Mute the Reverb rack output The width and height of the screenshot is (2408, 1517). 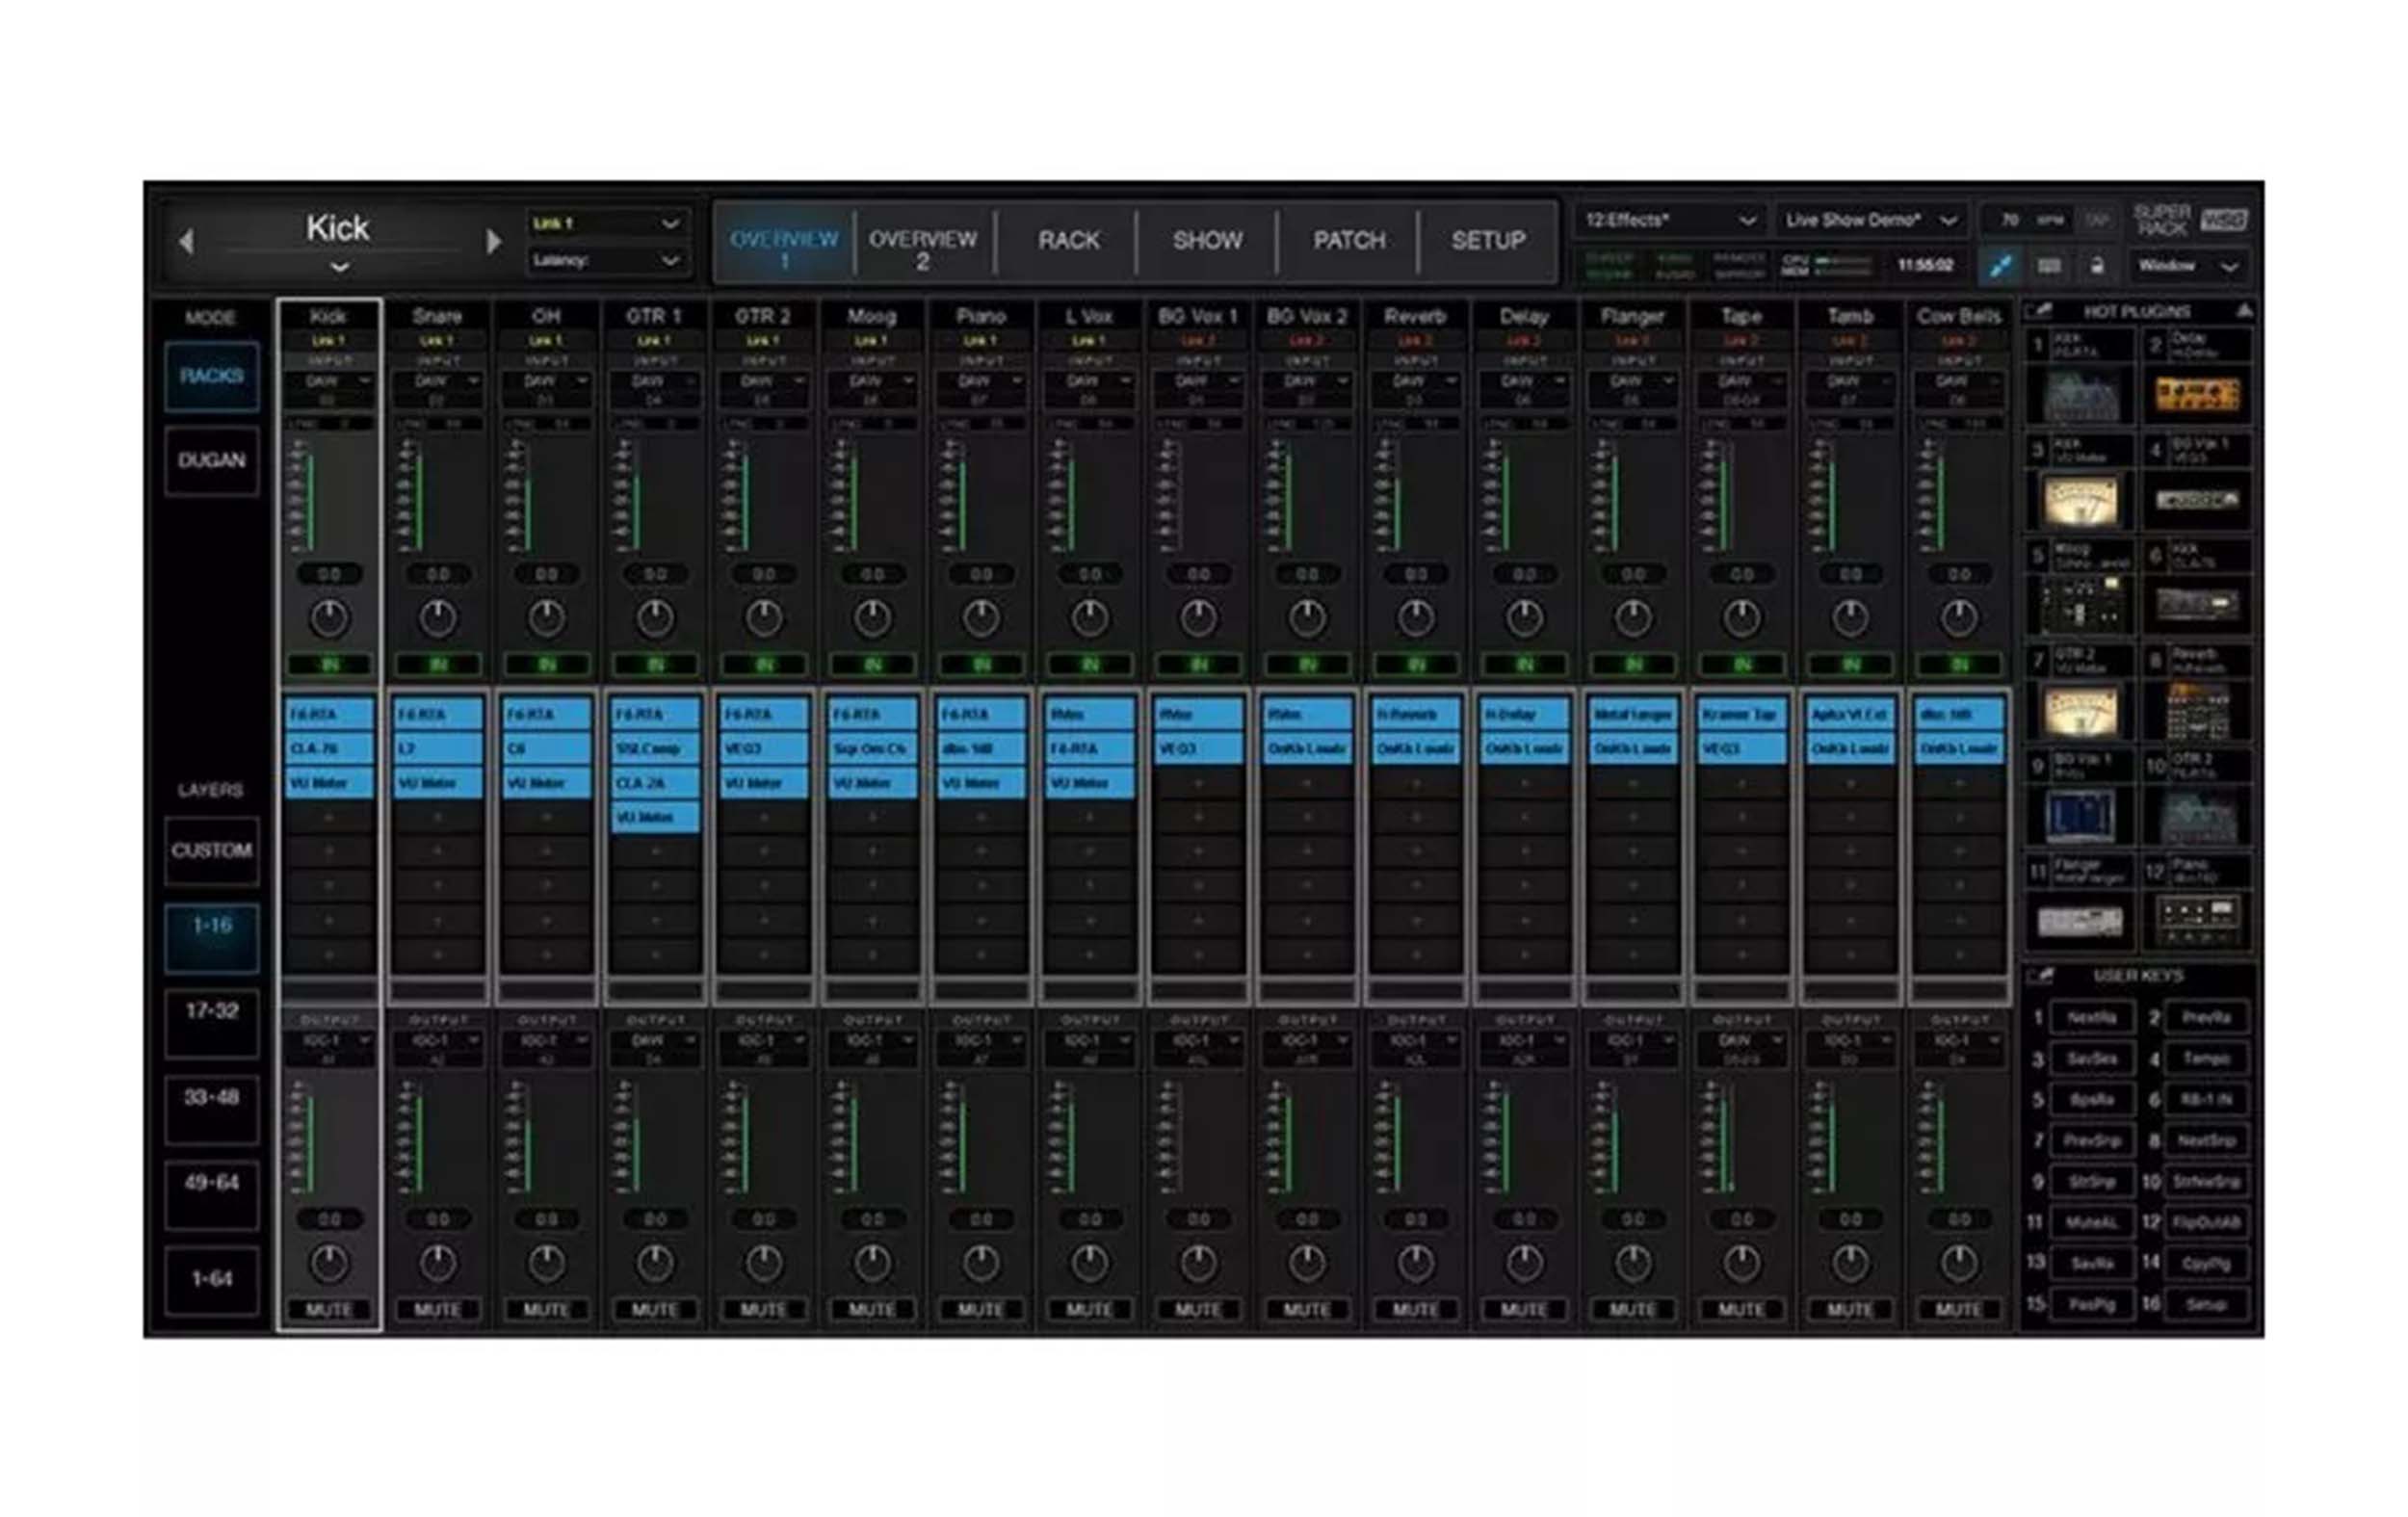(1415, 1309)
